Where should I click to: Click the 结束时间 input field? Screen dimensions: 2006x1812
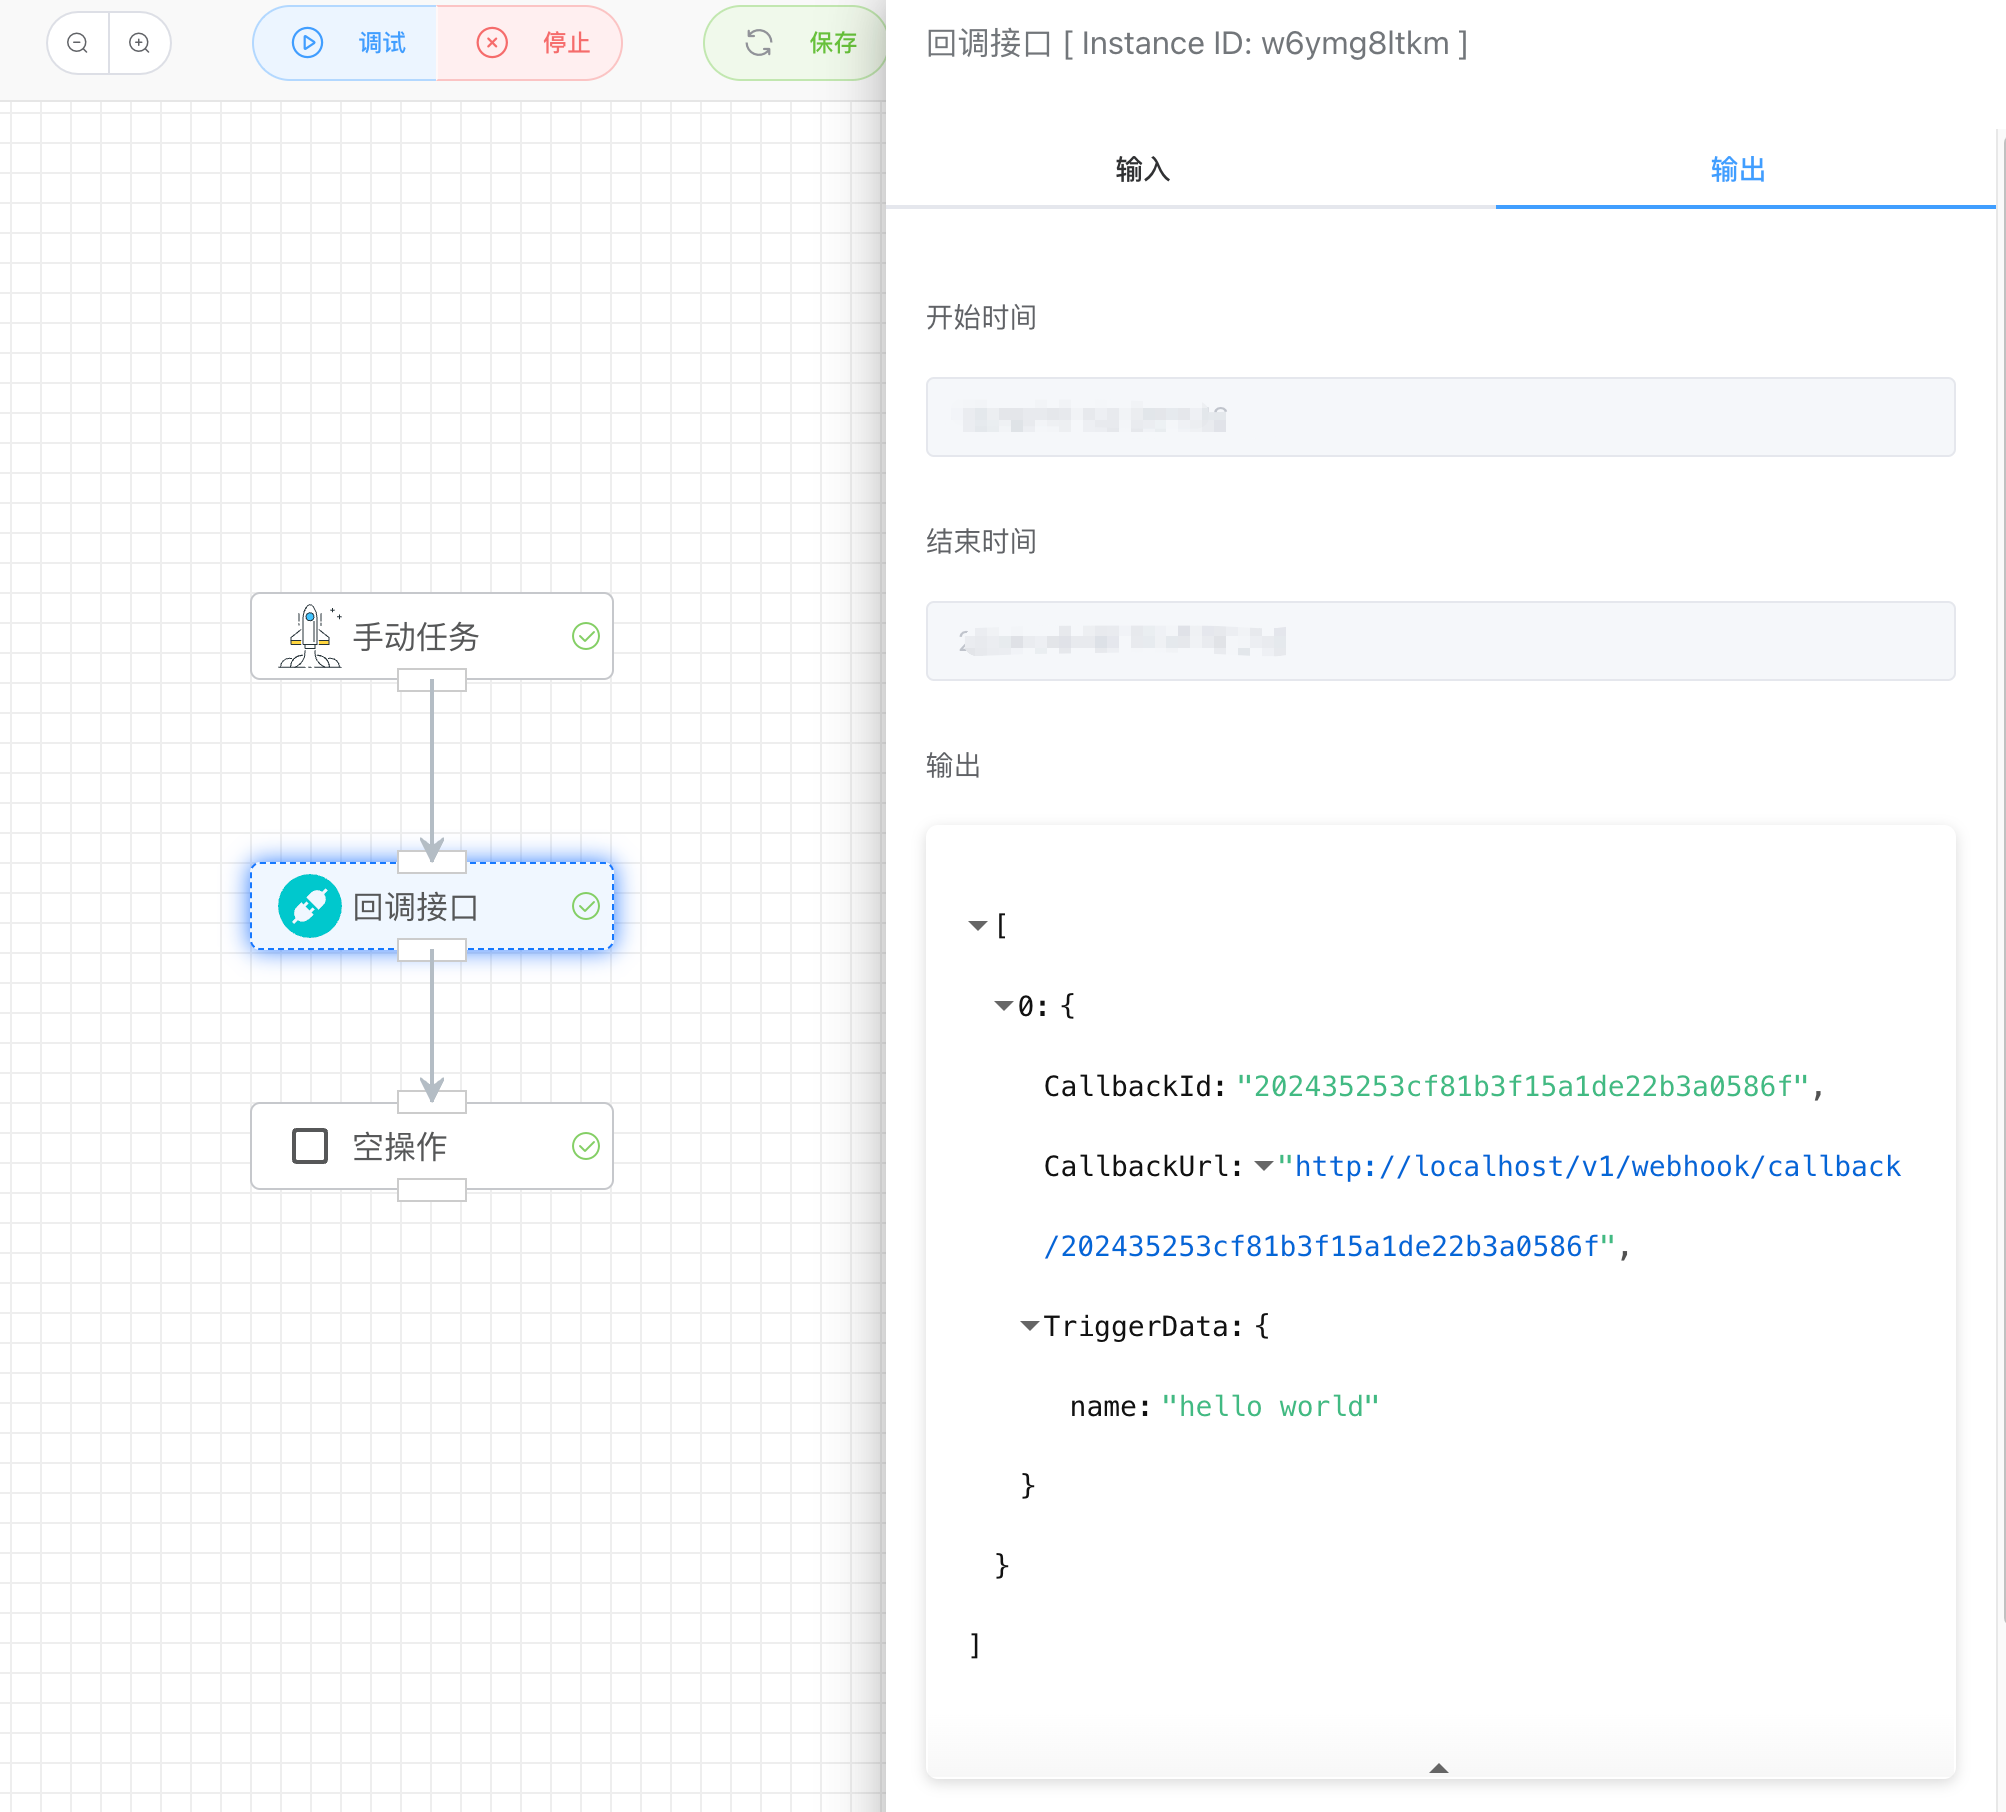1440,641
